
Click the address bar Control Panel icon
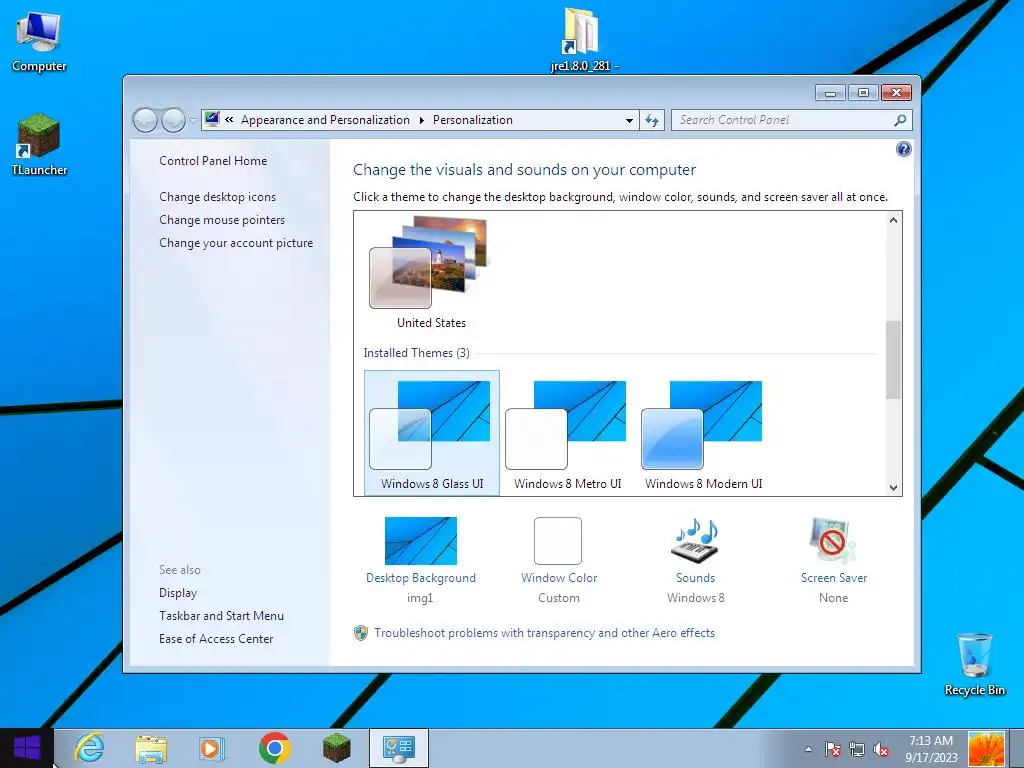(212, 119)
